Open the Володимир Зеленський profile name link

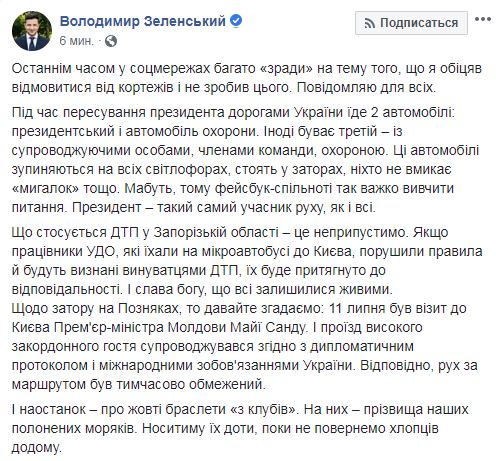coord(143,21)
